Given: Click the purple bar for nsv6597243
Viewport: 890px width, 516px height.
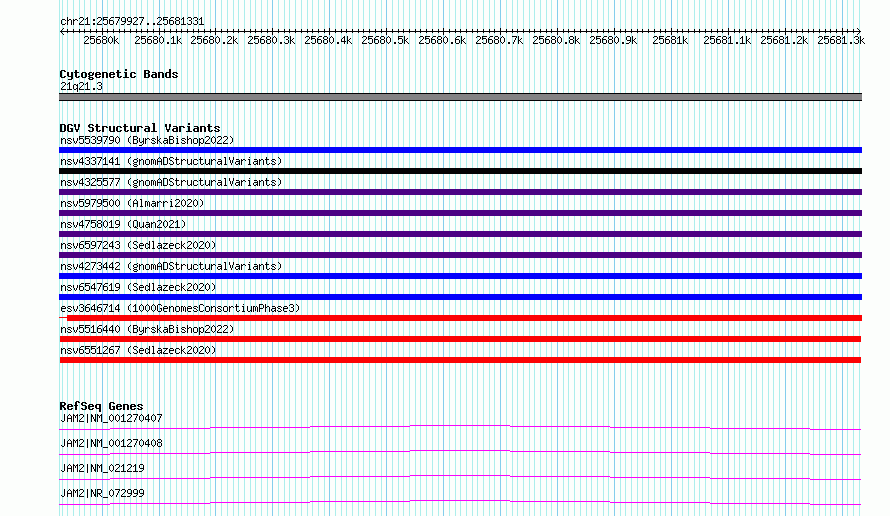Looking at the screenshot, I should [x=460, y=255].
